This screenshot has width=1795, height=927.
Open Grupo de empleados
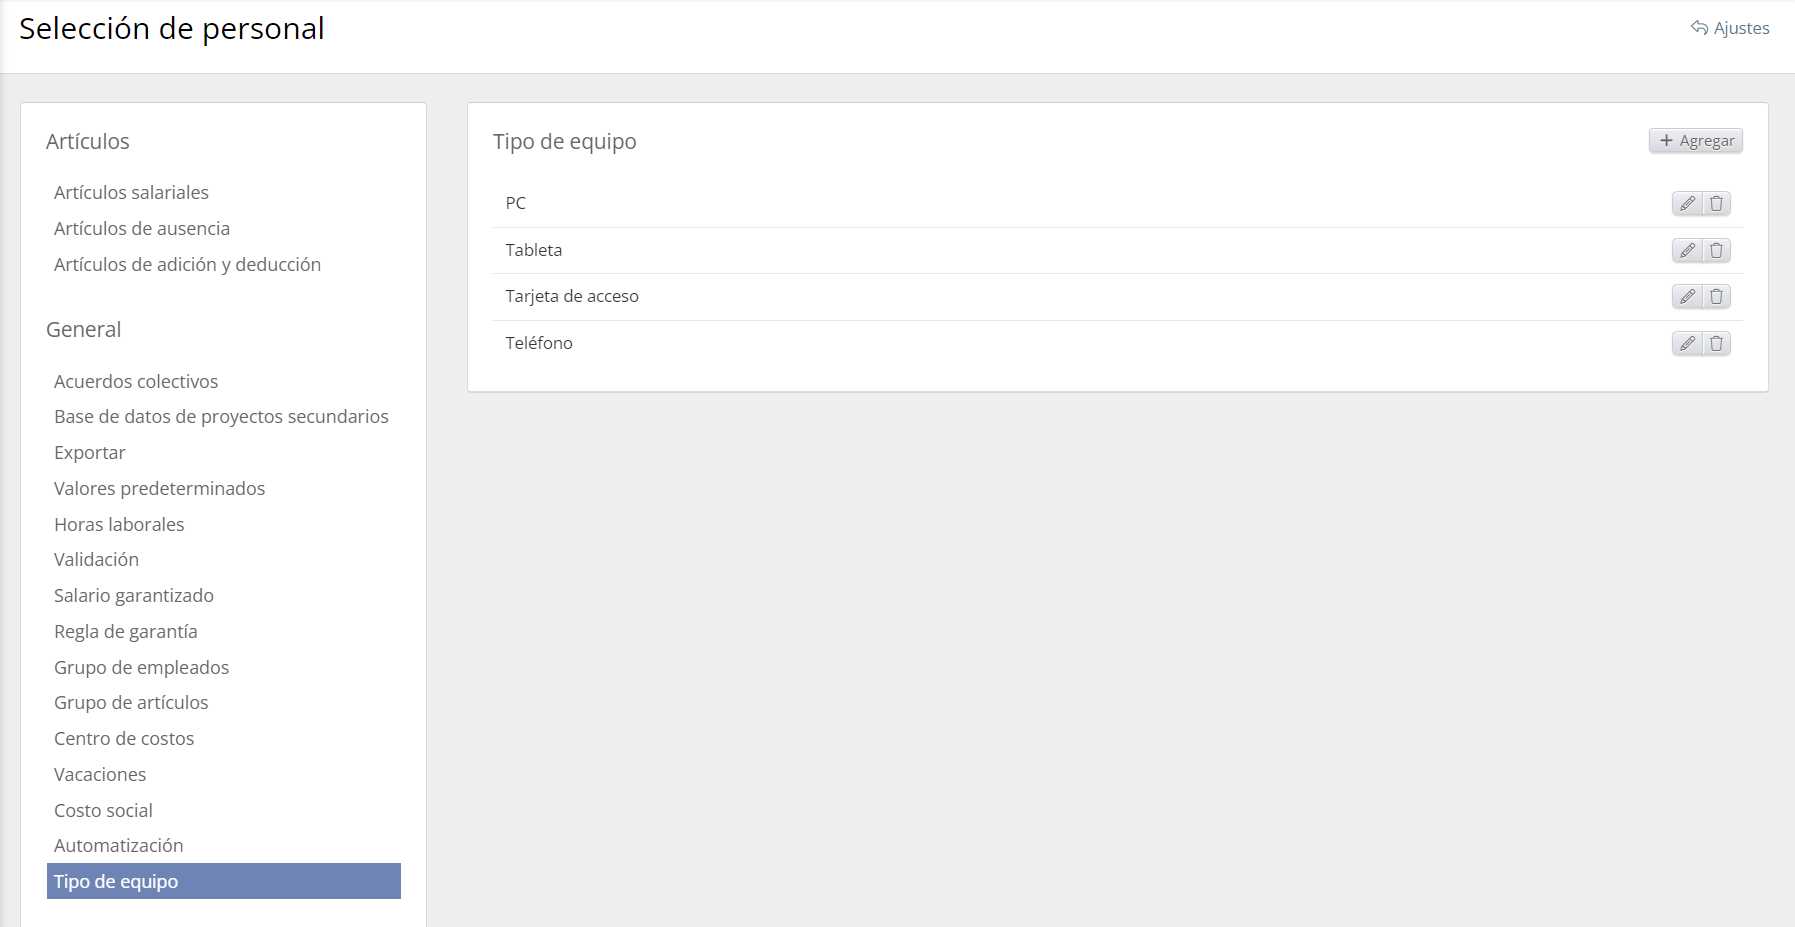pos(141,667)
